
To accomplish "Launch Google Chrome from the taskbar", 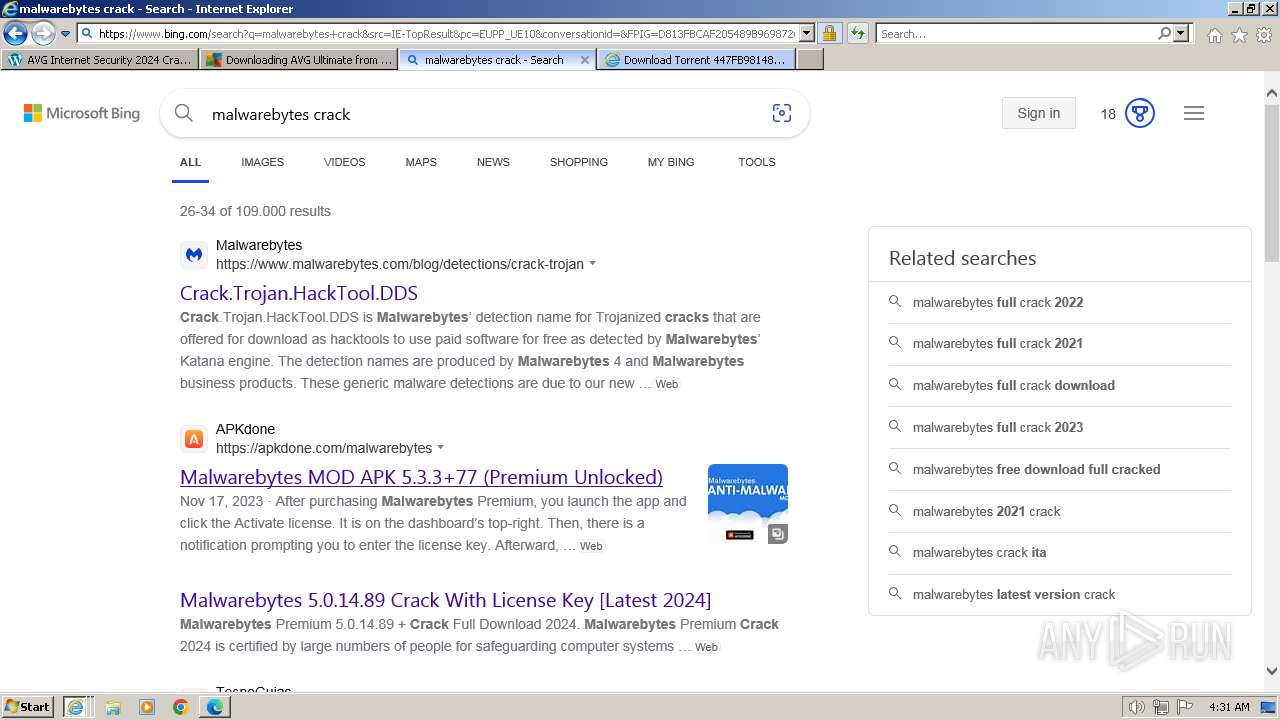I will tap(181, 707).
